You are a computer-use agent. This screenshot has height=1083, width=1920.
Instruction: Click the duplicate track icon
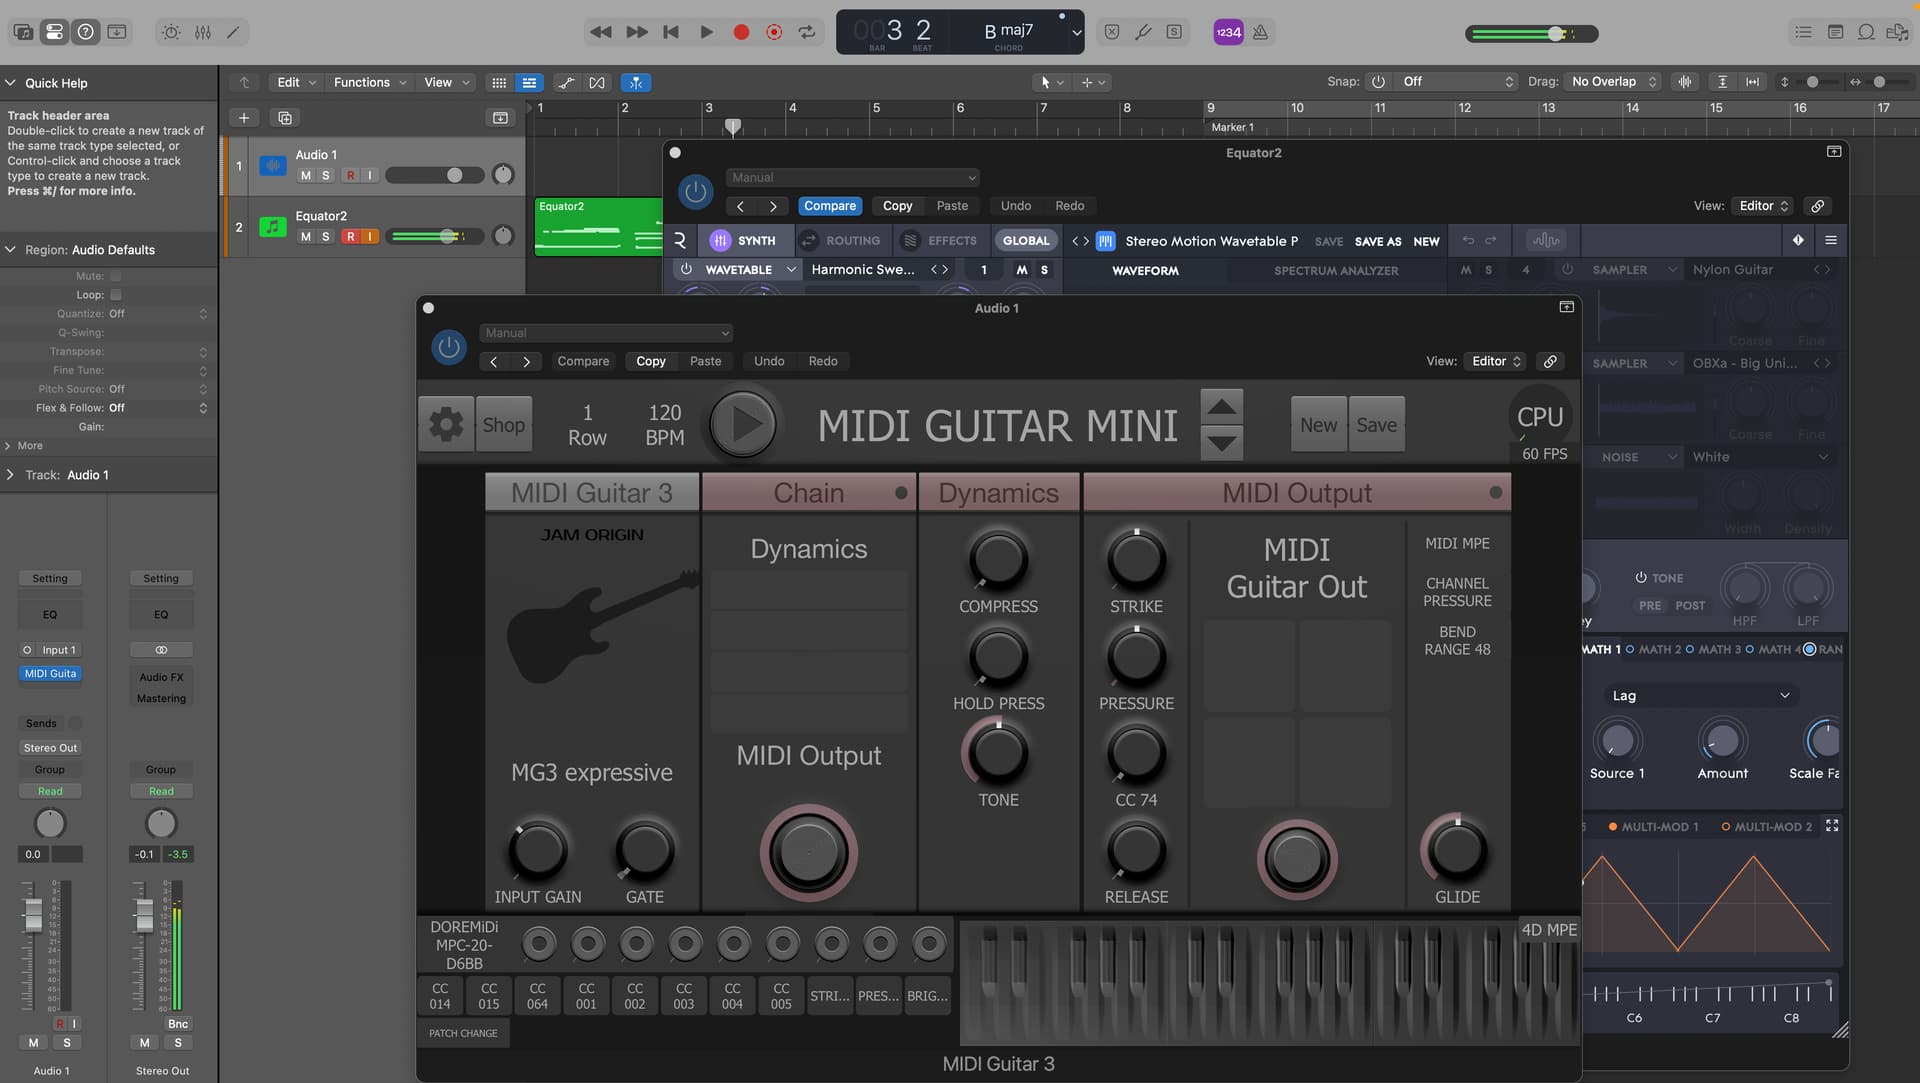(285, 118)
